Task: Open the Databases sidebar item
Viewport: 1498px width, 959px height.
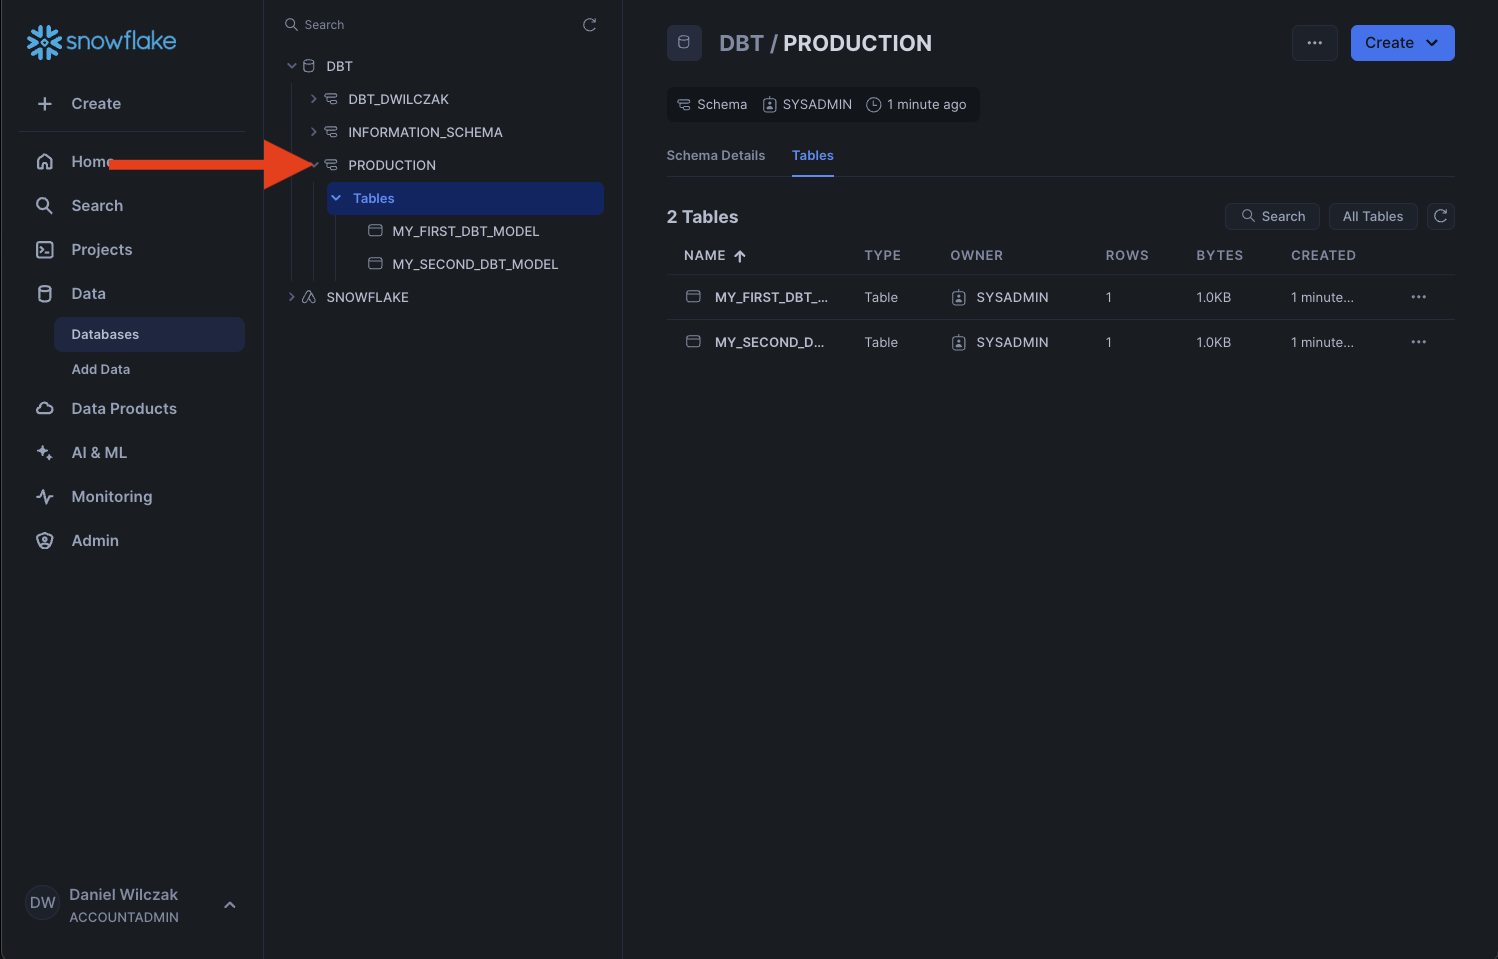Action: point(149,334)
